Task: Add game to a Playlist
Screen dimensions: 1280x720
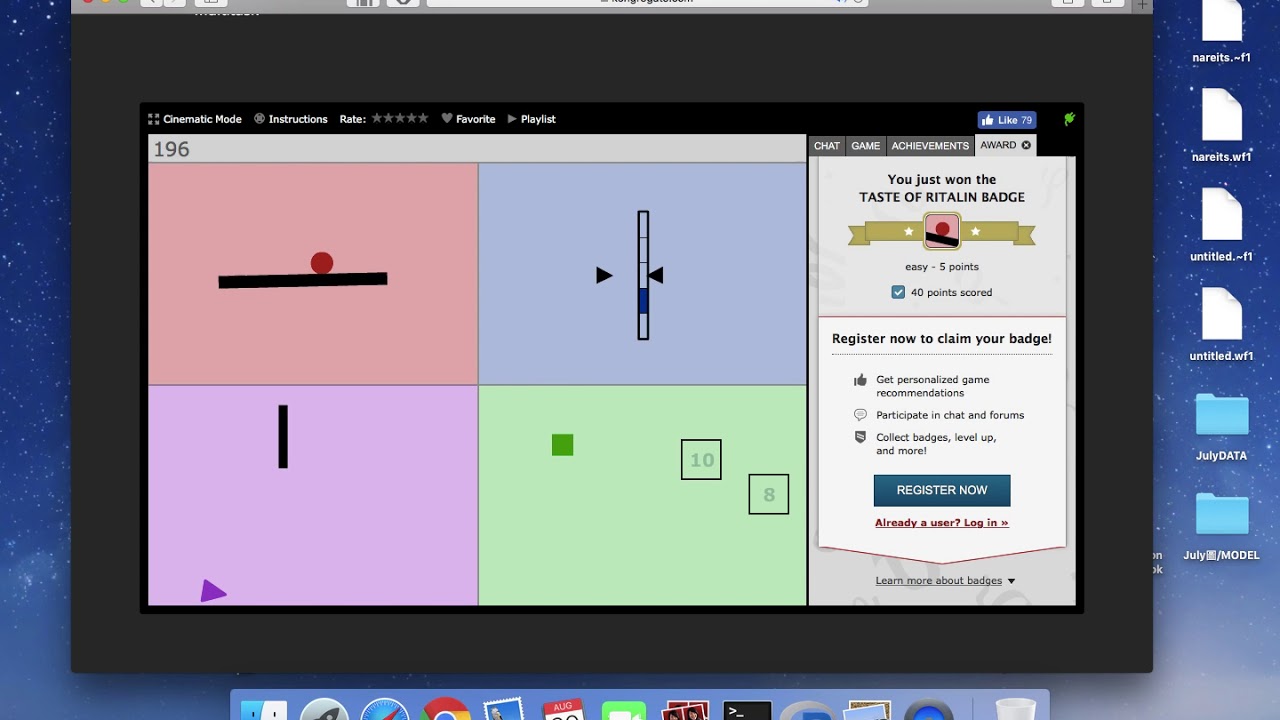Action: pyautogui.click(x=531, y=119)
